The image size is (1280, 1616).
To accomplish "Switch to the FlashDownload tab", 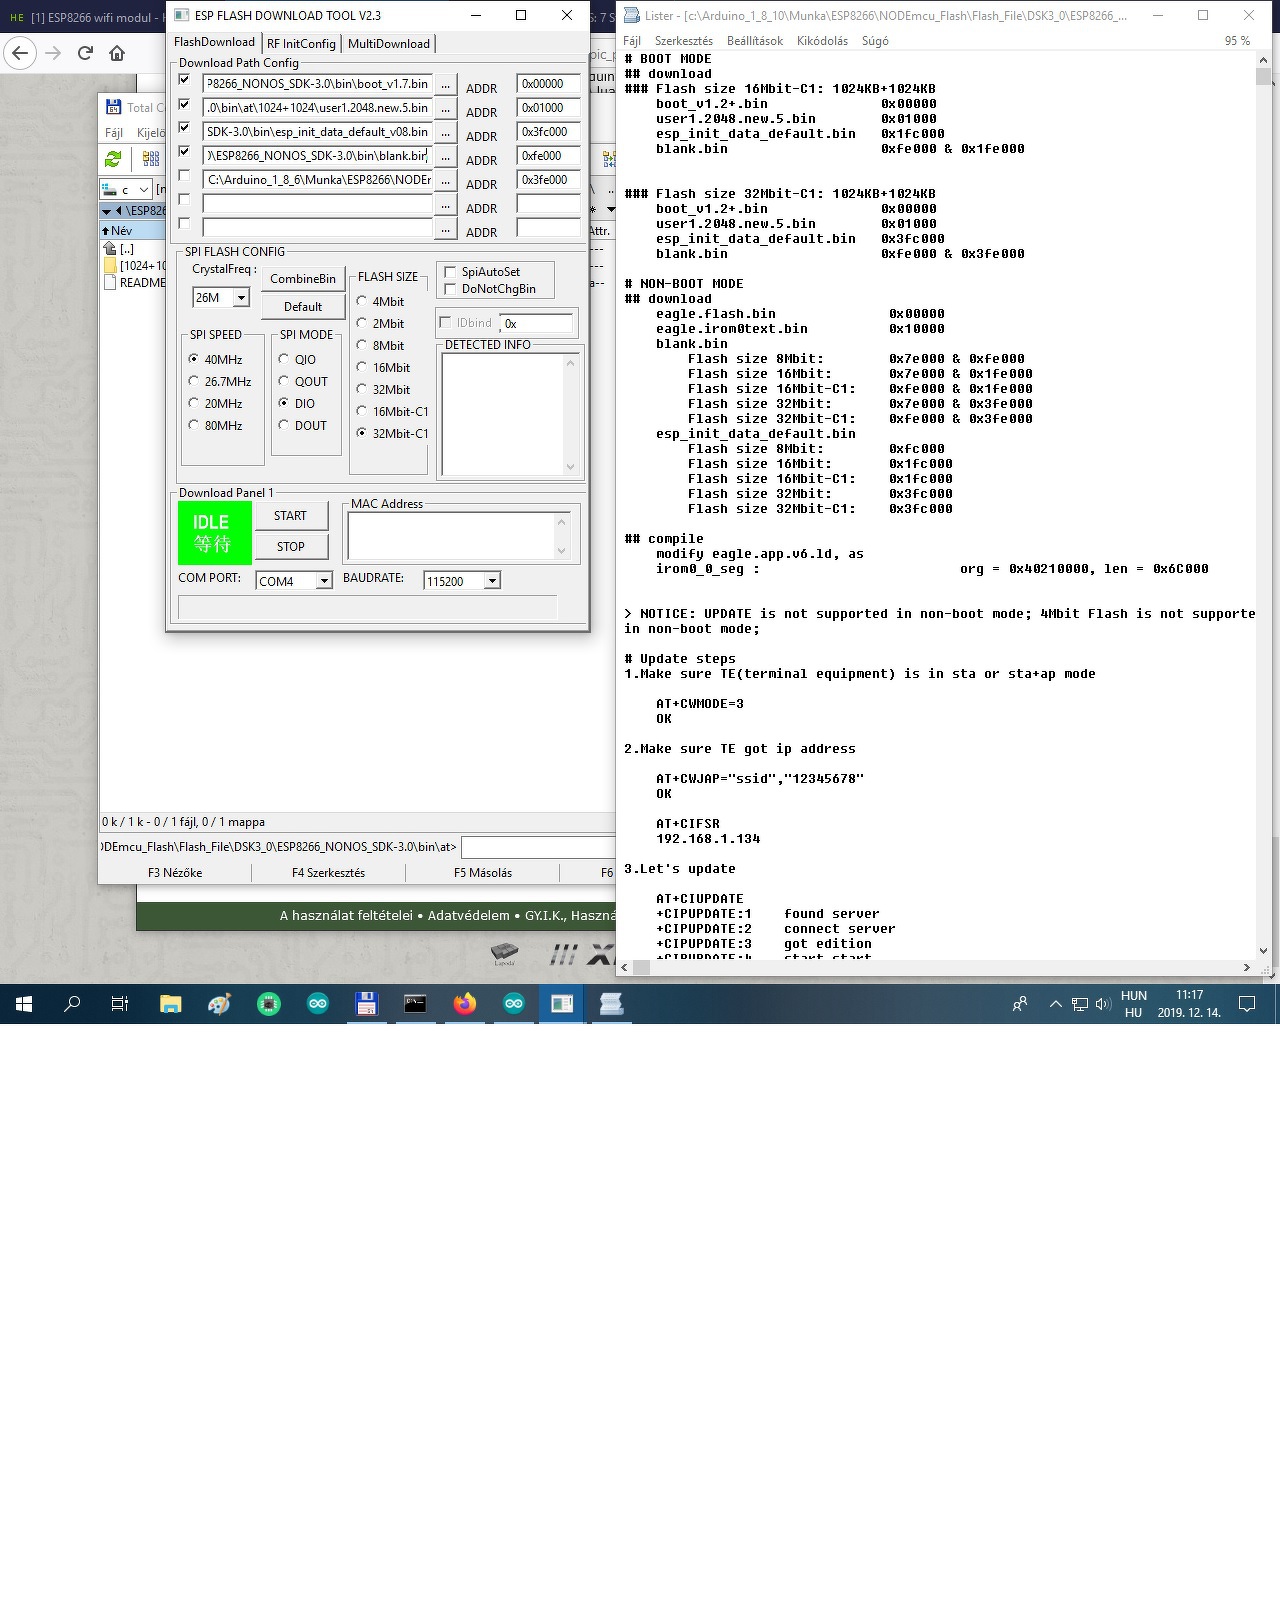I will [215, 42].
